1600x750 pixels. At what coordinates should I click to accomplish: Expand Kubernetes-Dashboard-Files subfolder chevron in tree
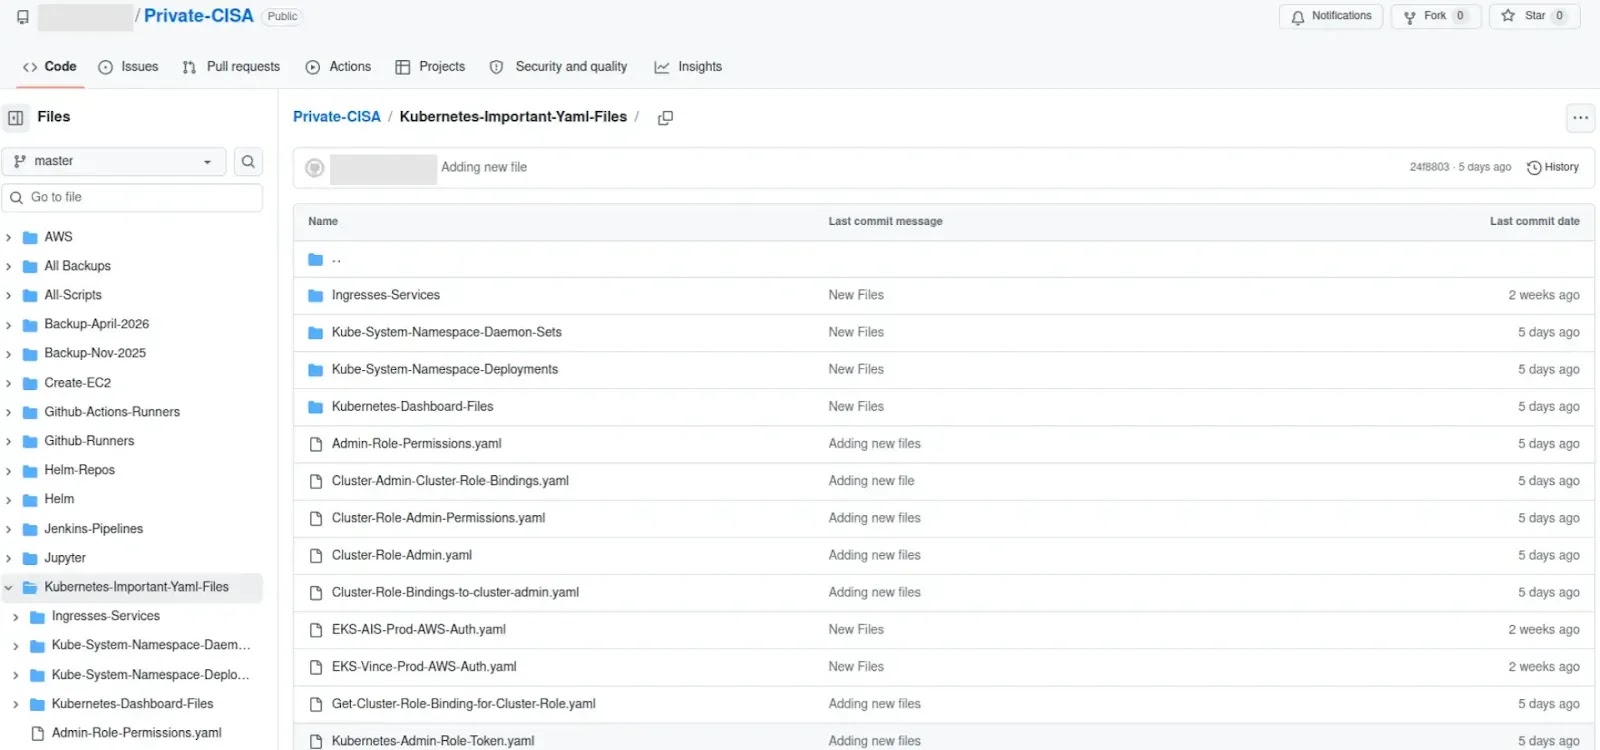16,705
